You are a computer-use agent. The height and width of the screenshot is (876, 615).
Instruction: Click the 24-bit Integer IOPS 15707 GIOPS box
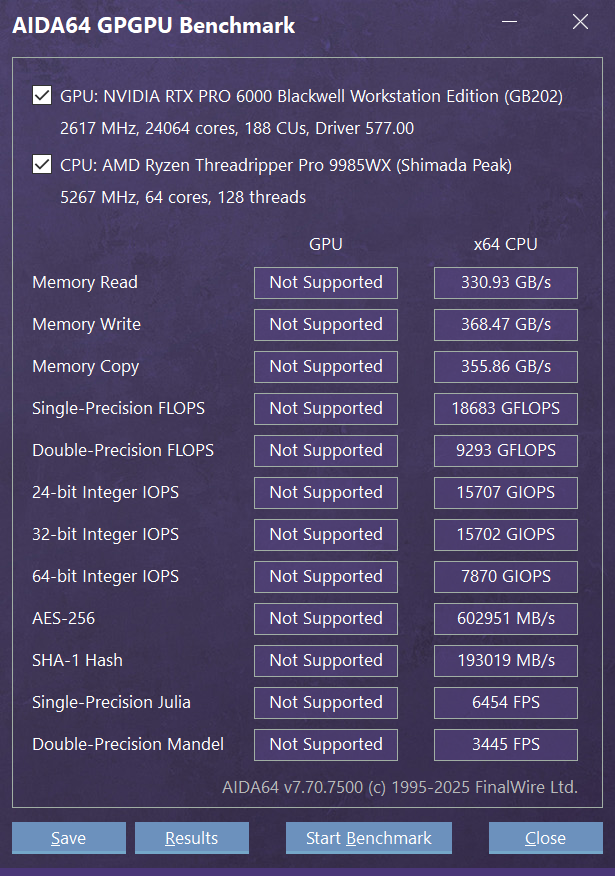506,492
